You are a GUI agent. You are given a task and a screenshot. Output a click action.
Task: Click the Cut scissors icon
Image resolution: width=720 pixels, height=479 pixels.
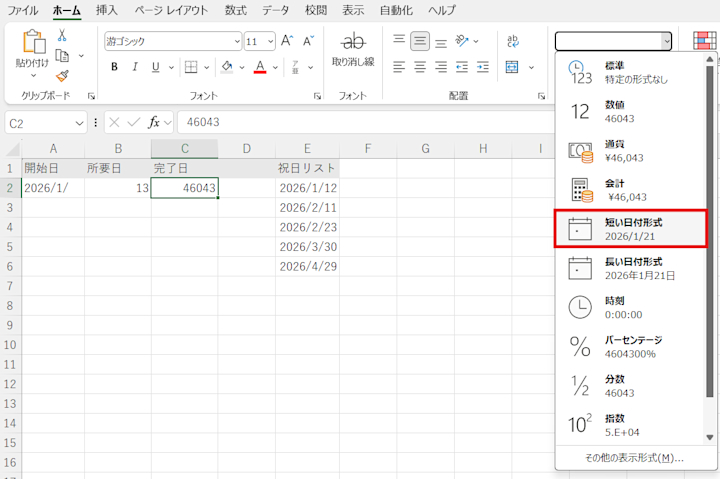tap(62, 35)
